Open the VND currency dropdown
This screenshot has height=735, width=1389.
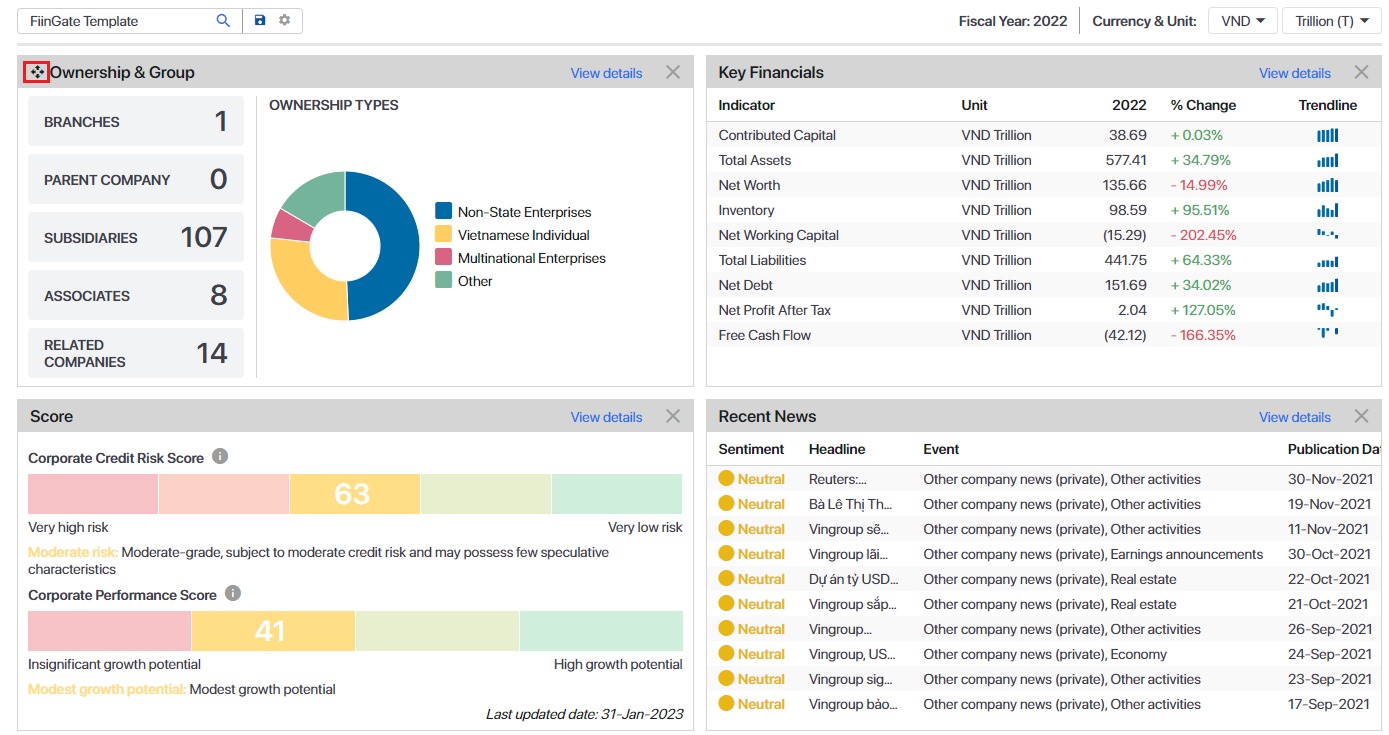pos(1242,21)
